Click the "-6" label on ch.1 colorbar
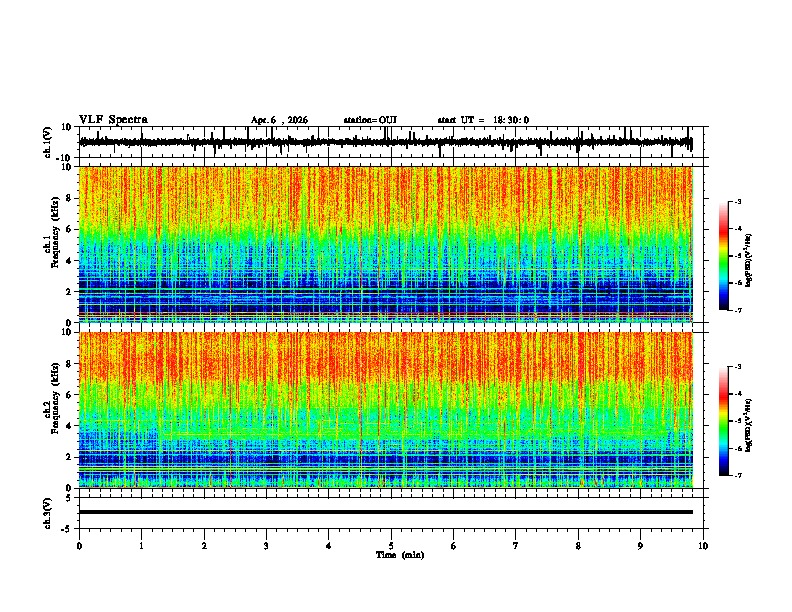This screenshot has height=612, width=792. pos(738,283)
